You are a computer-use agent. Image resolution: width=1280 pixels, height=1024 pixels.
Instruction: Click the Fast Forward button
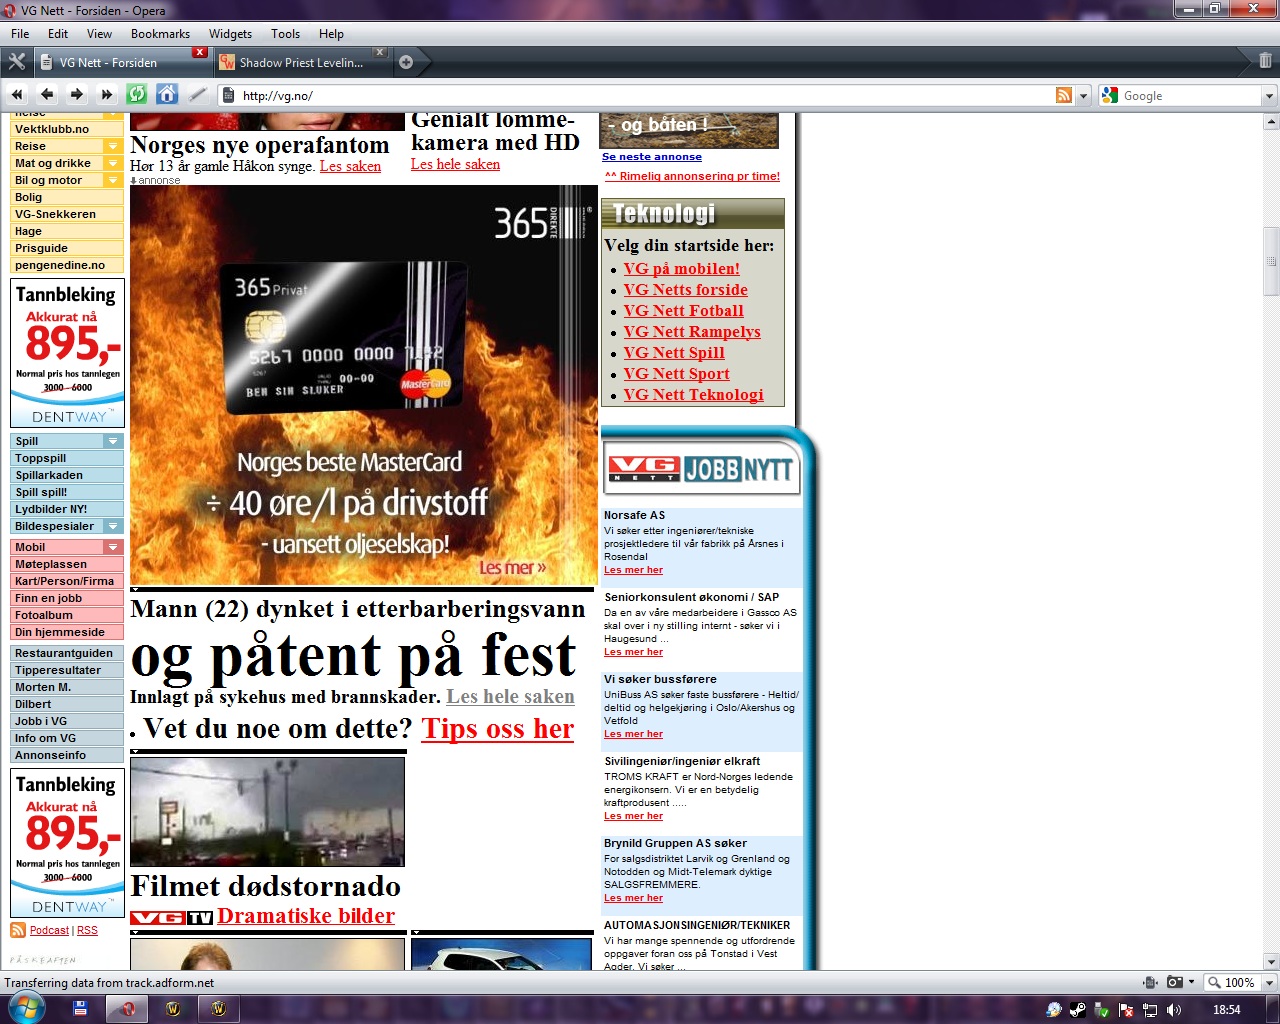tap(107, 95)
